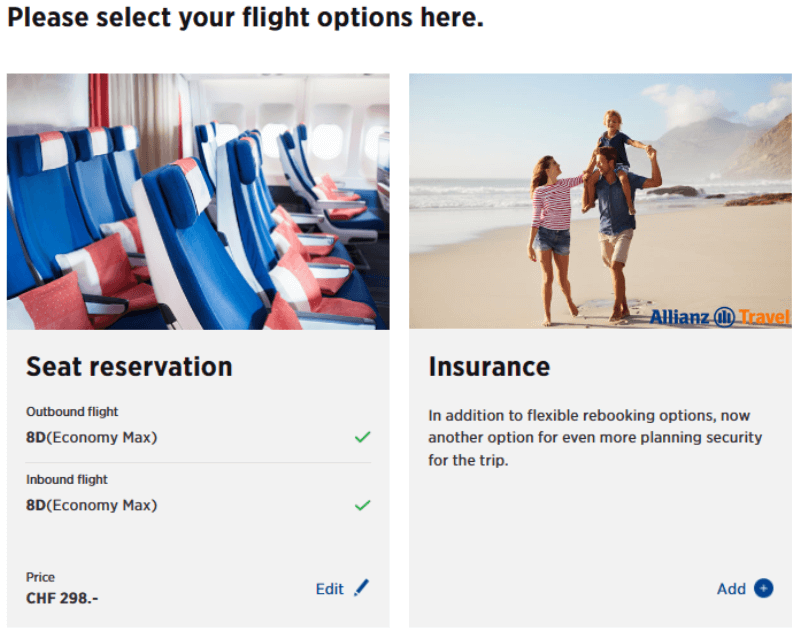Click the Allianz wordmark on the beach photo

(x=679, y=317)
